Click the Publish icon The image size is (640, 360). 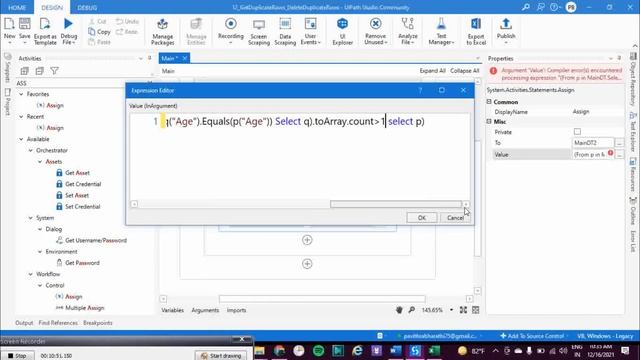point(506,24)
